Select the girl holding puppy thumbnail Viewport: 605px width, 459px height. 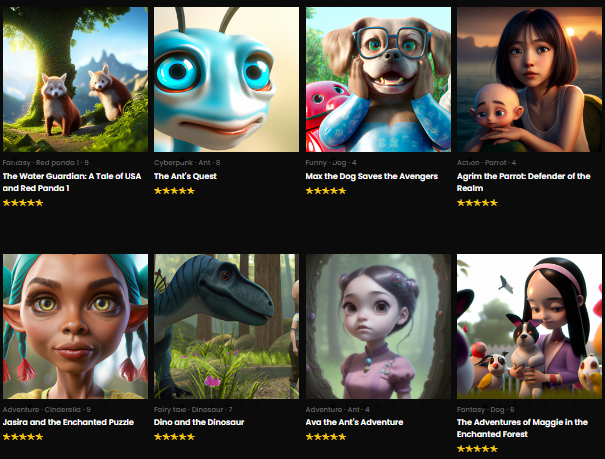coord(529,326)
